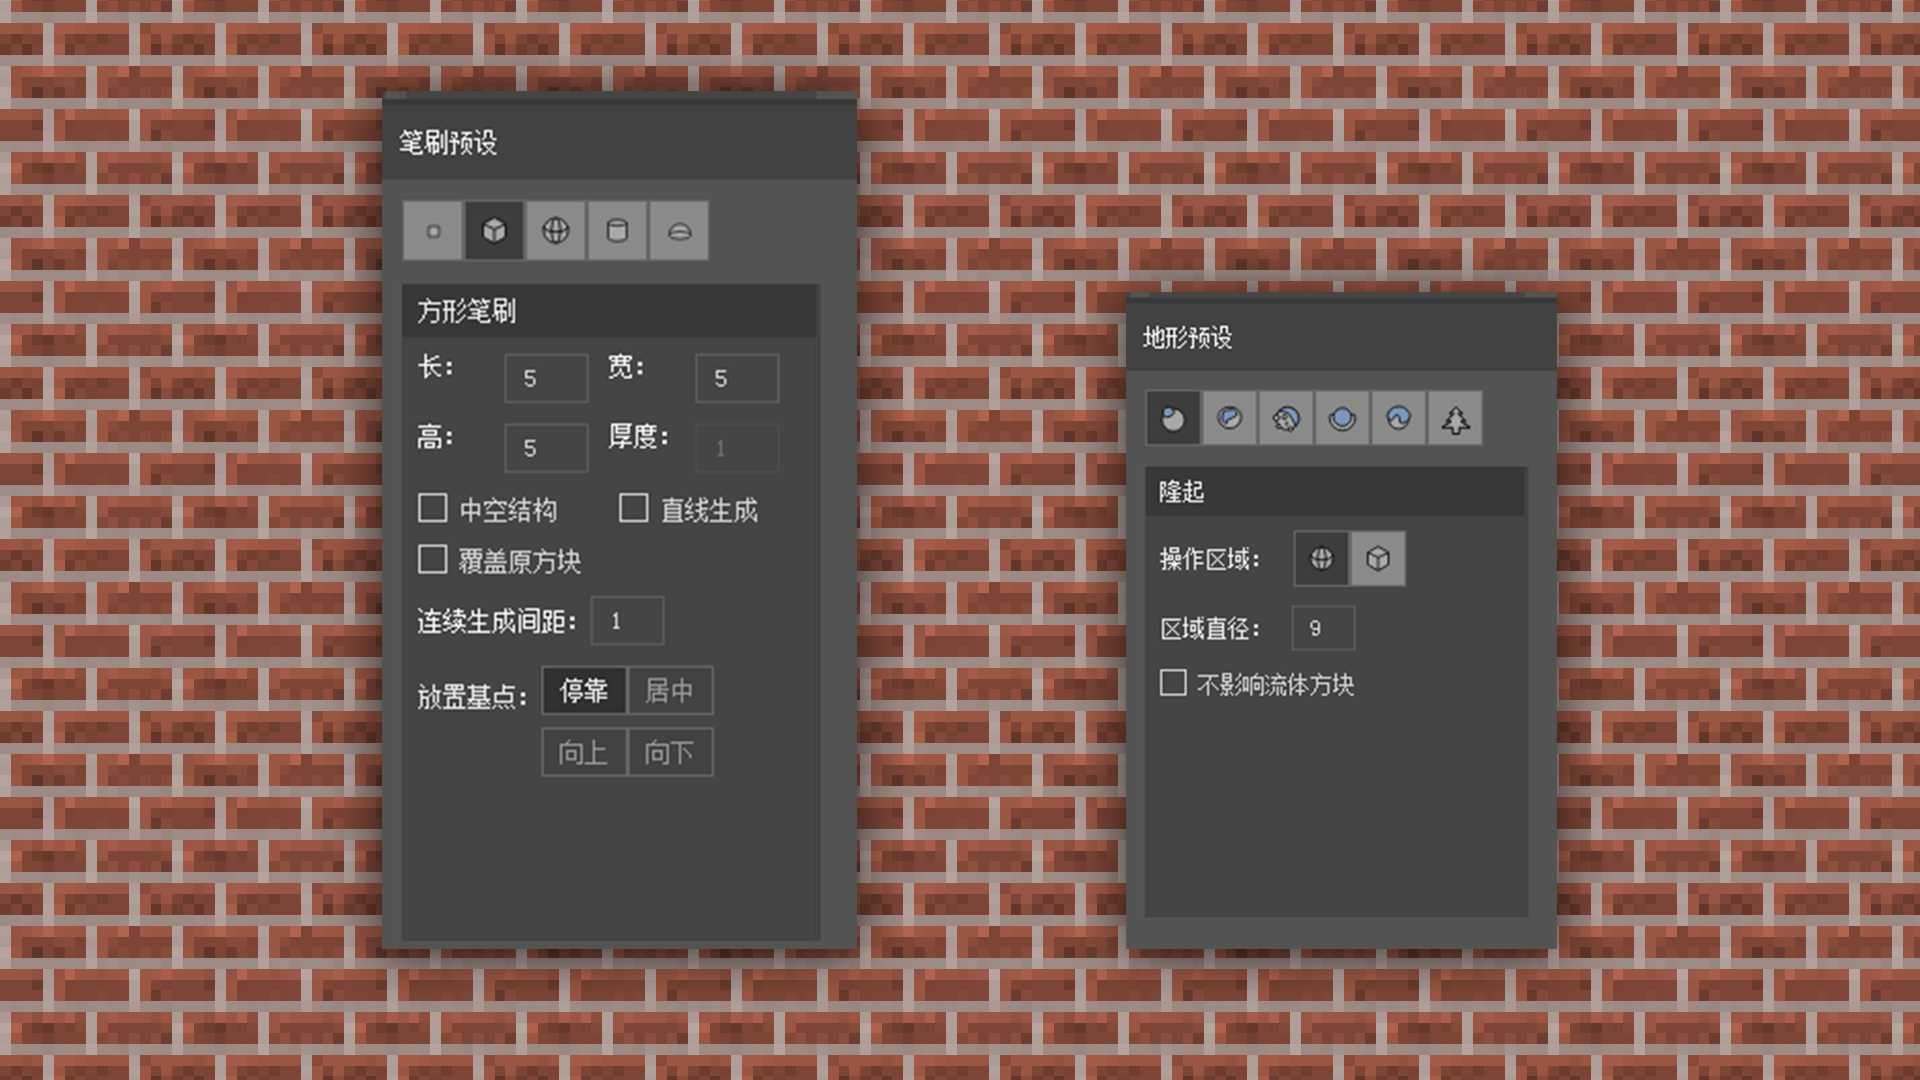Enable the 中空结构 checkbox
Image resolution: width=1920 pixels, height=1080 pixels.
click(x=432, y=508)
